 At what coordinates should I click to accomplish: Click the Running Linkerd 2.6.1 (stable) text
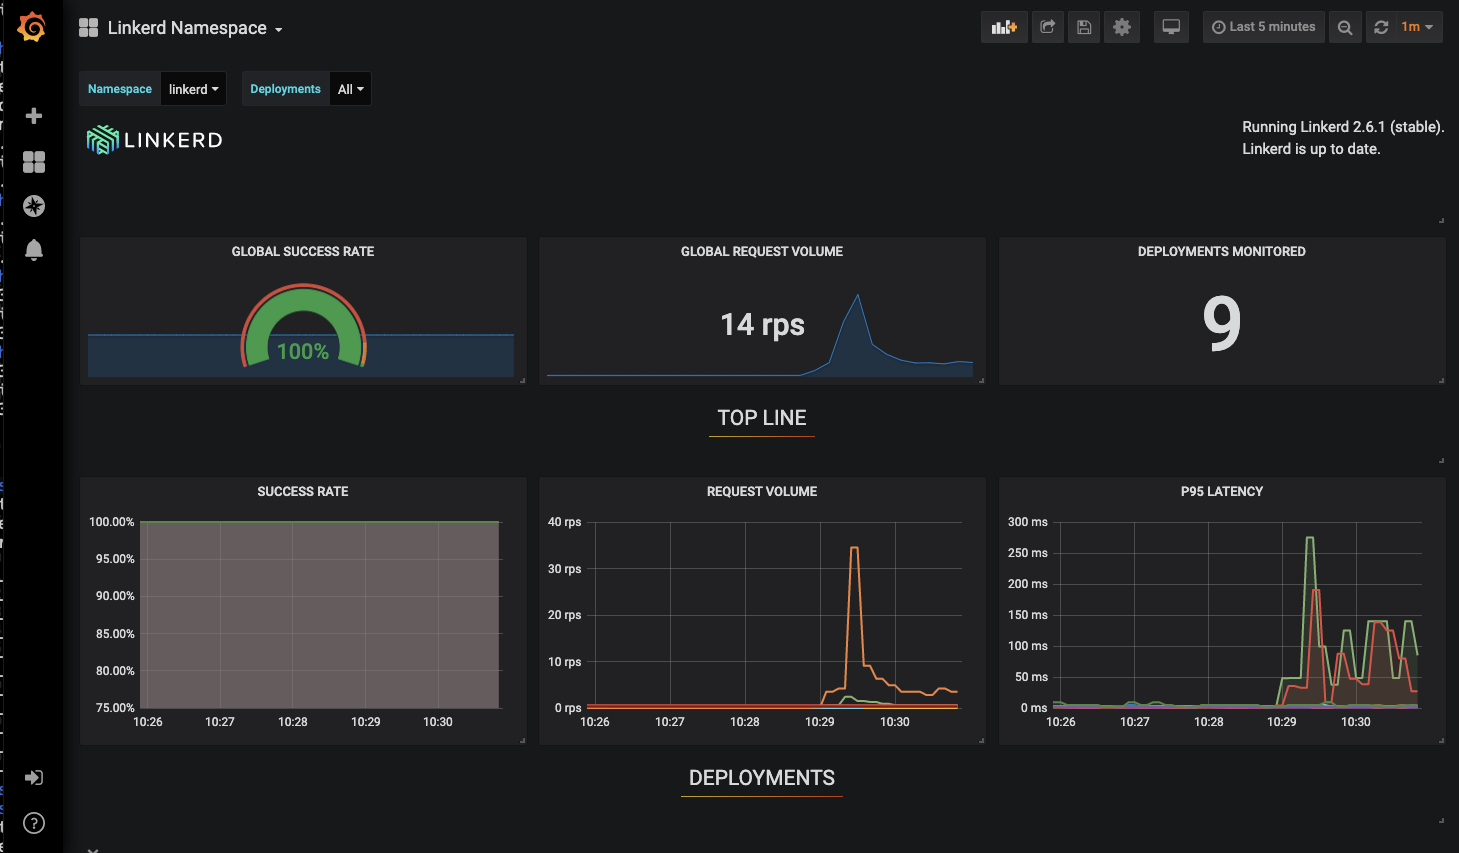[1343, 127]
